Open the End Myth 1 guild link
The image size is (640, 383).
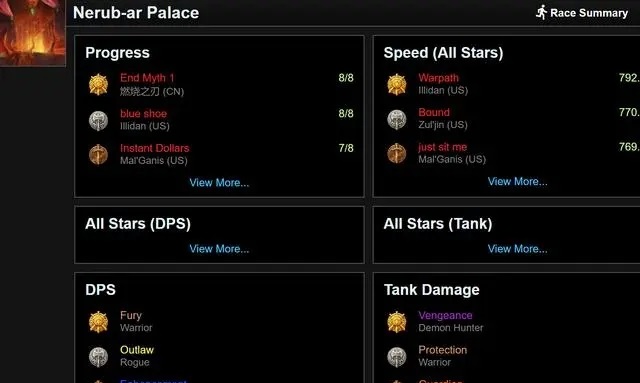147,78
